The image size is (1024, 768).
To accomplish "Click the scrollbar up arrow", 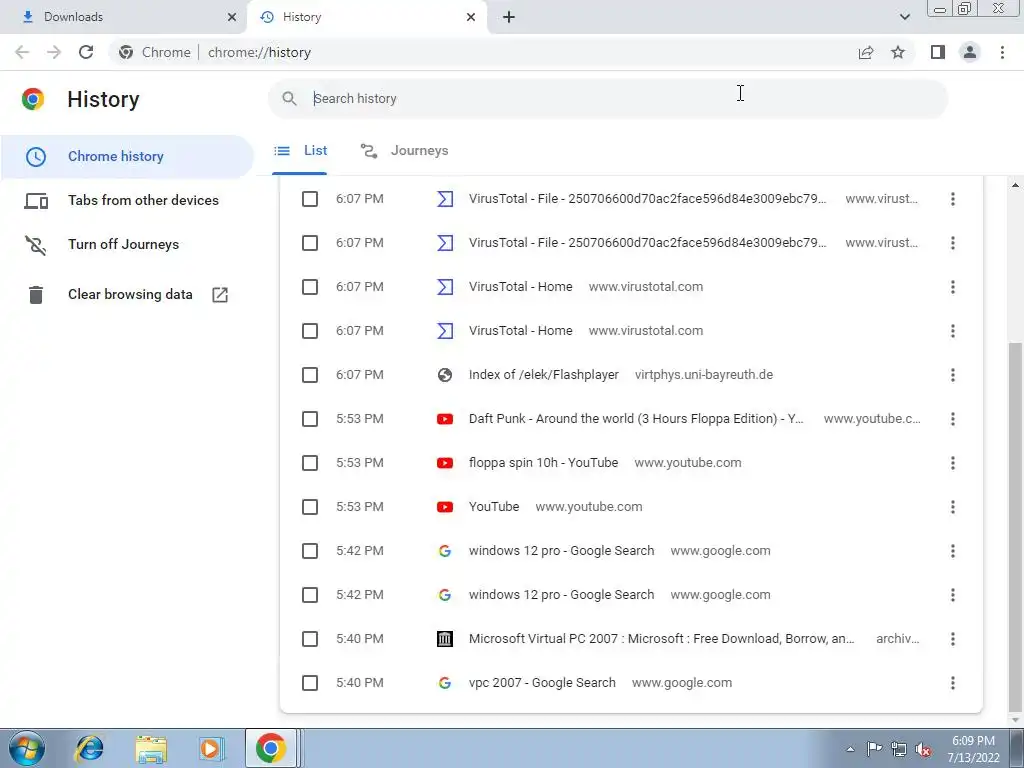I will 1015,185.
